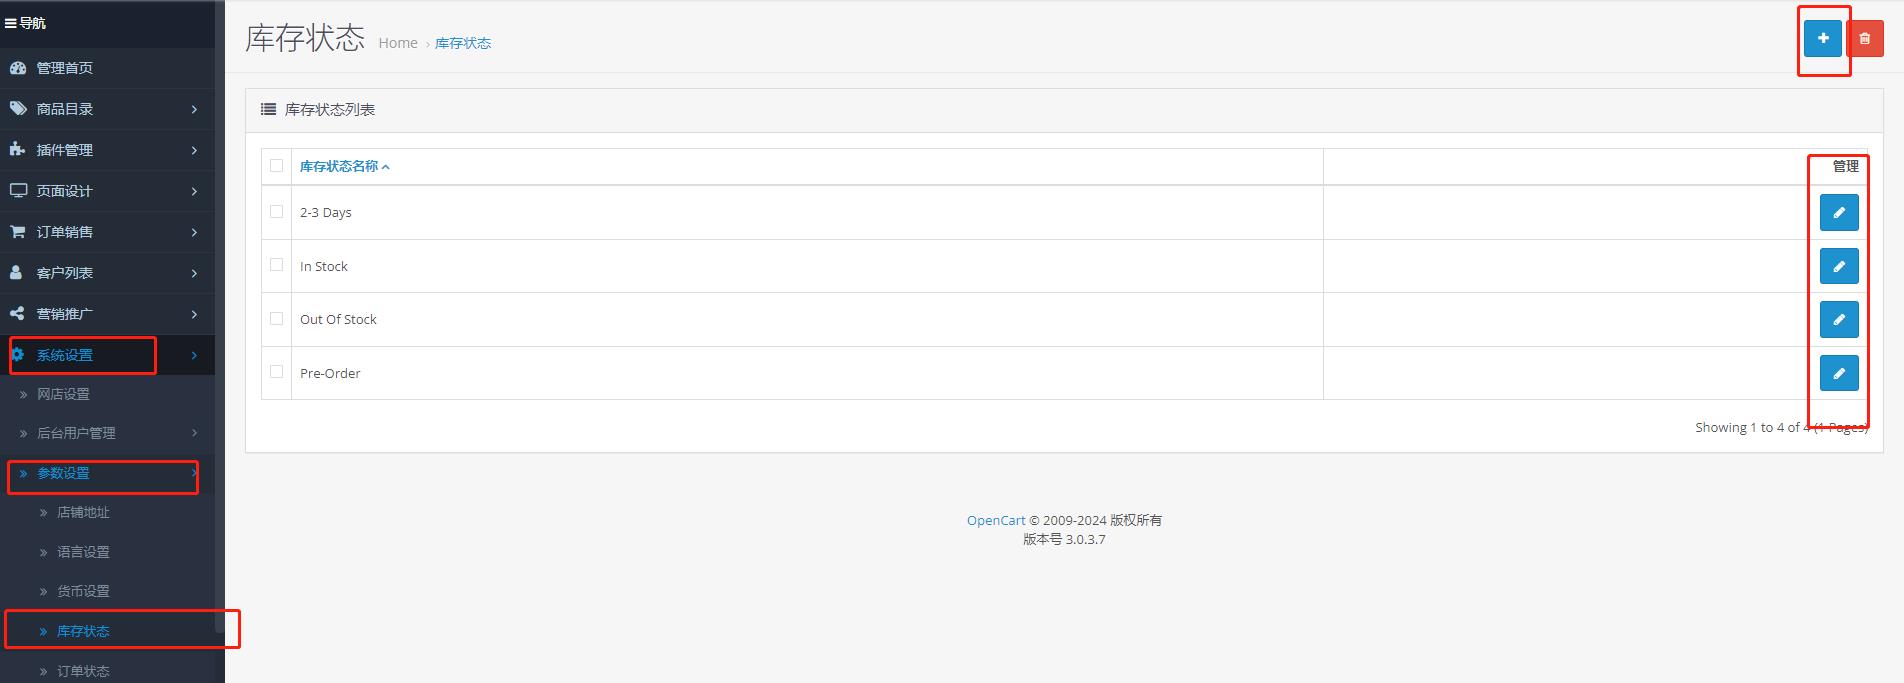Screen dimensions: 1904x683
Task: Click the red trash delete button
Action: click(1864, 38)
